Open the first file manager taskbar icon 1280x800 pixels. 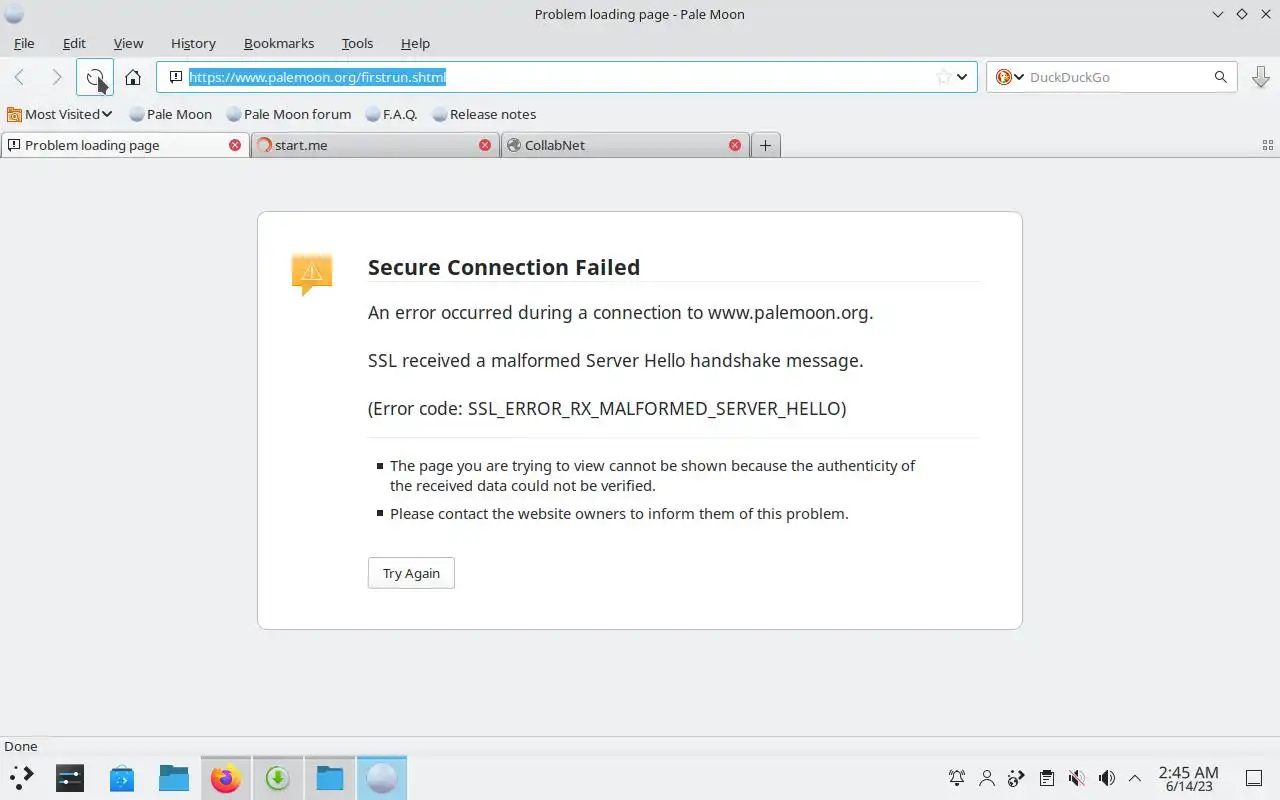[x=174, y=777]
